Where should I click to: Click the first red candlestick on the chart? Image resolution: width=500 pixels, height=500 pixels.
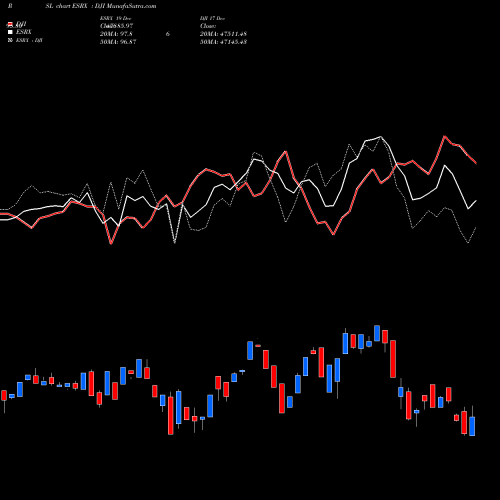(x=4, y=395)
